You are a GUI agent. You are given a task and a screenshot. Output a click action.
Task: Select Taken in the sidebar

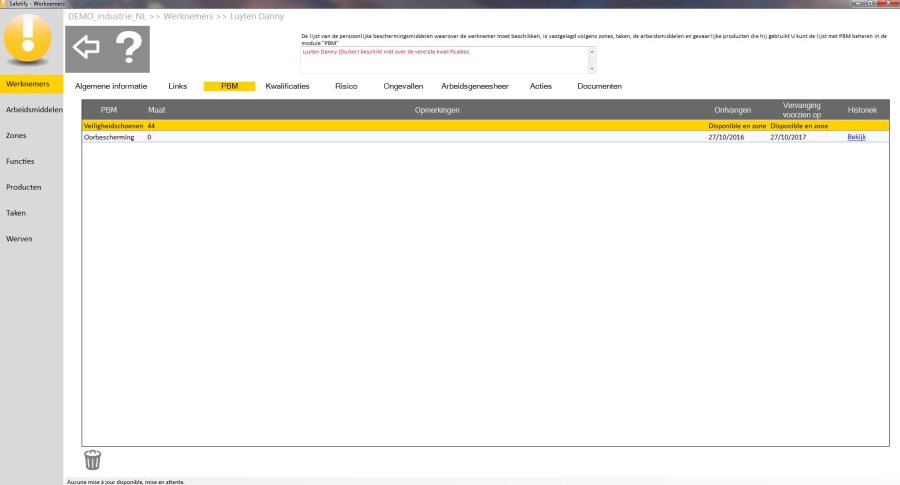(15, 213)
